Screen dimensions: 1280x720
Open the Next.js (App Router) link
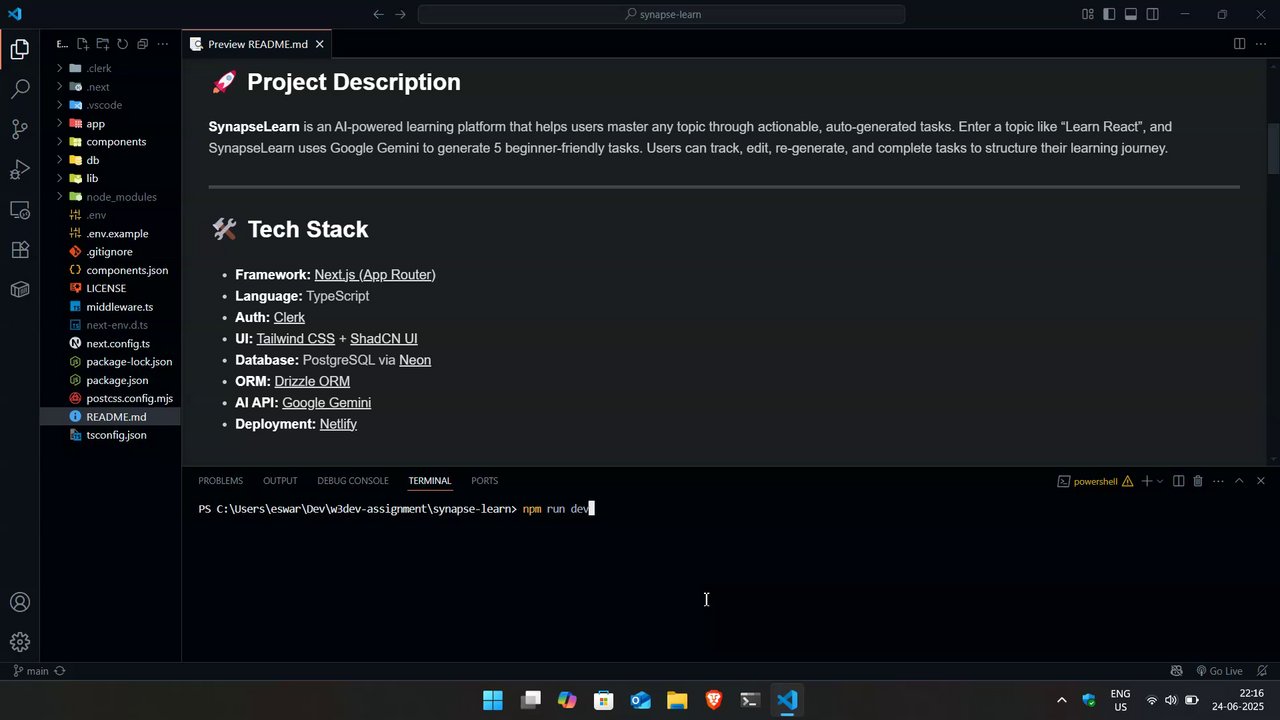[x=375, y=275]
